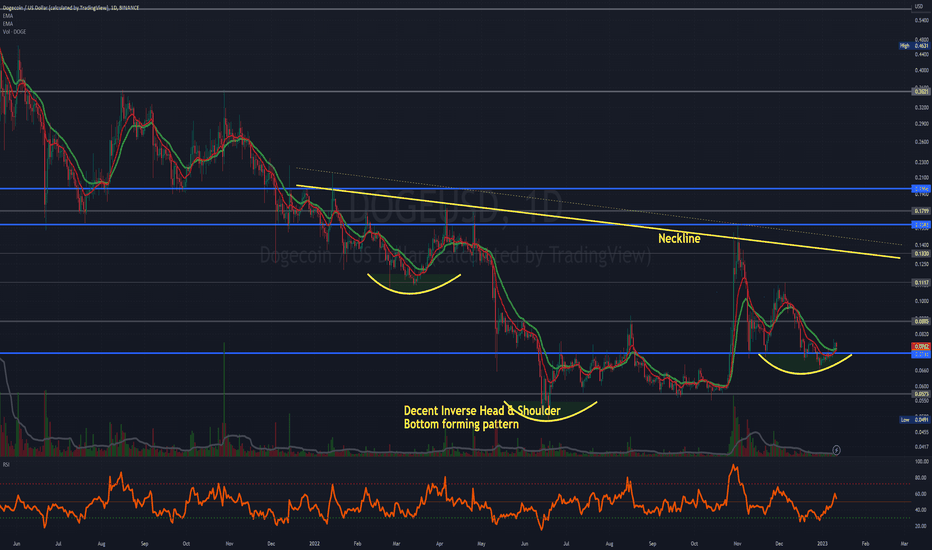This screenshot has width=932, height=550.
Task: Click the 0.0885 price label
Action: pyautogui.click(x=921, y=322)
